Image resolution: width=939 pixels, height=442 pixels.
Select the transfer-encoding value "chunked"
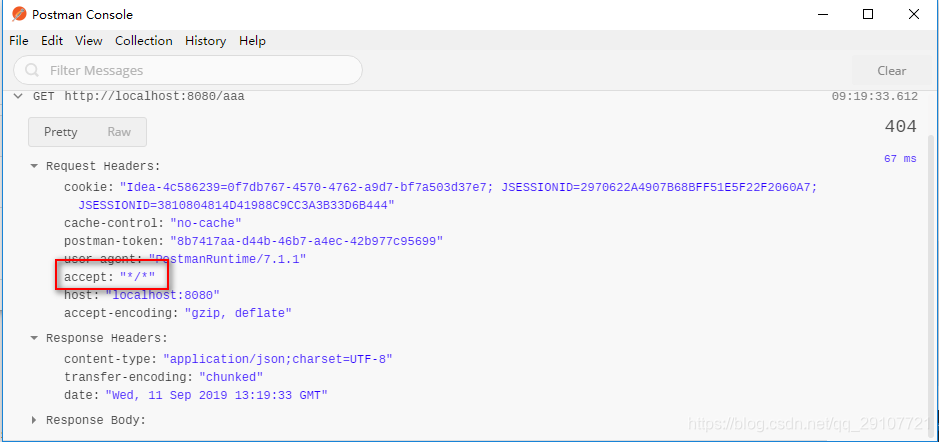pyautogui.click(x=231, y=377)
